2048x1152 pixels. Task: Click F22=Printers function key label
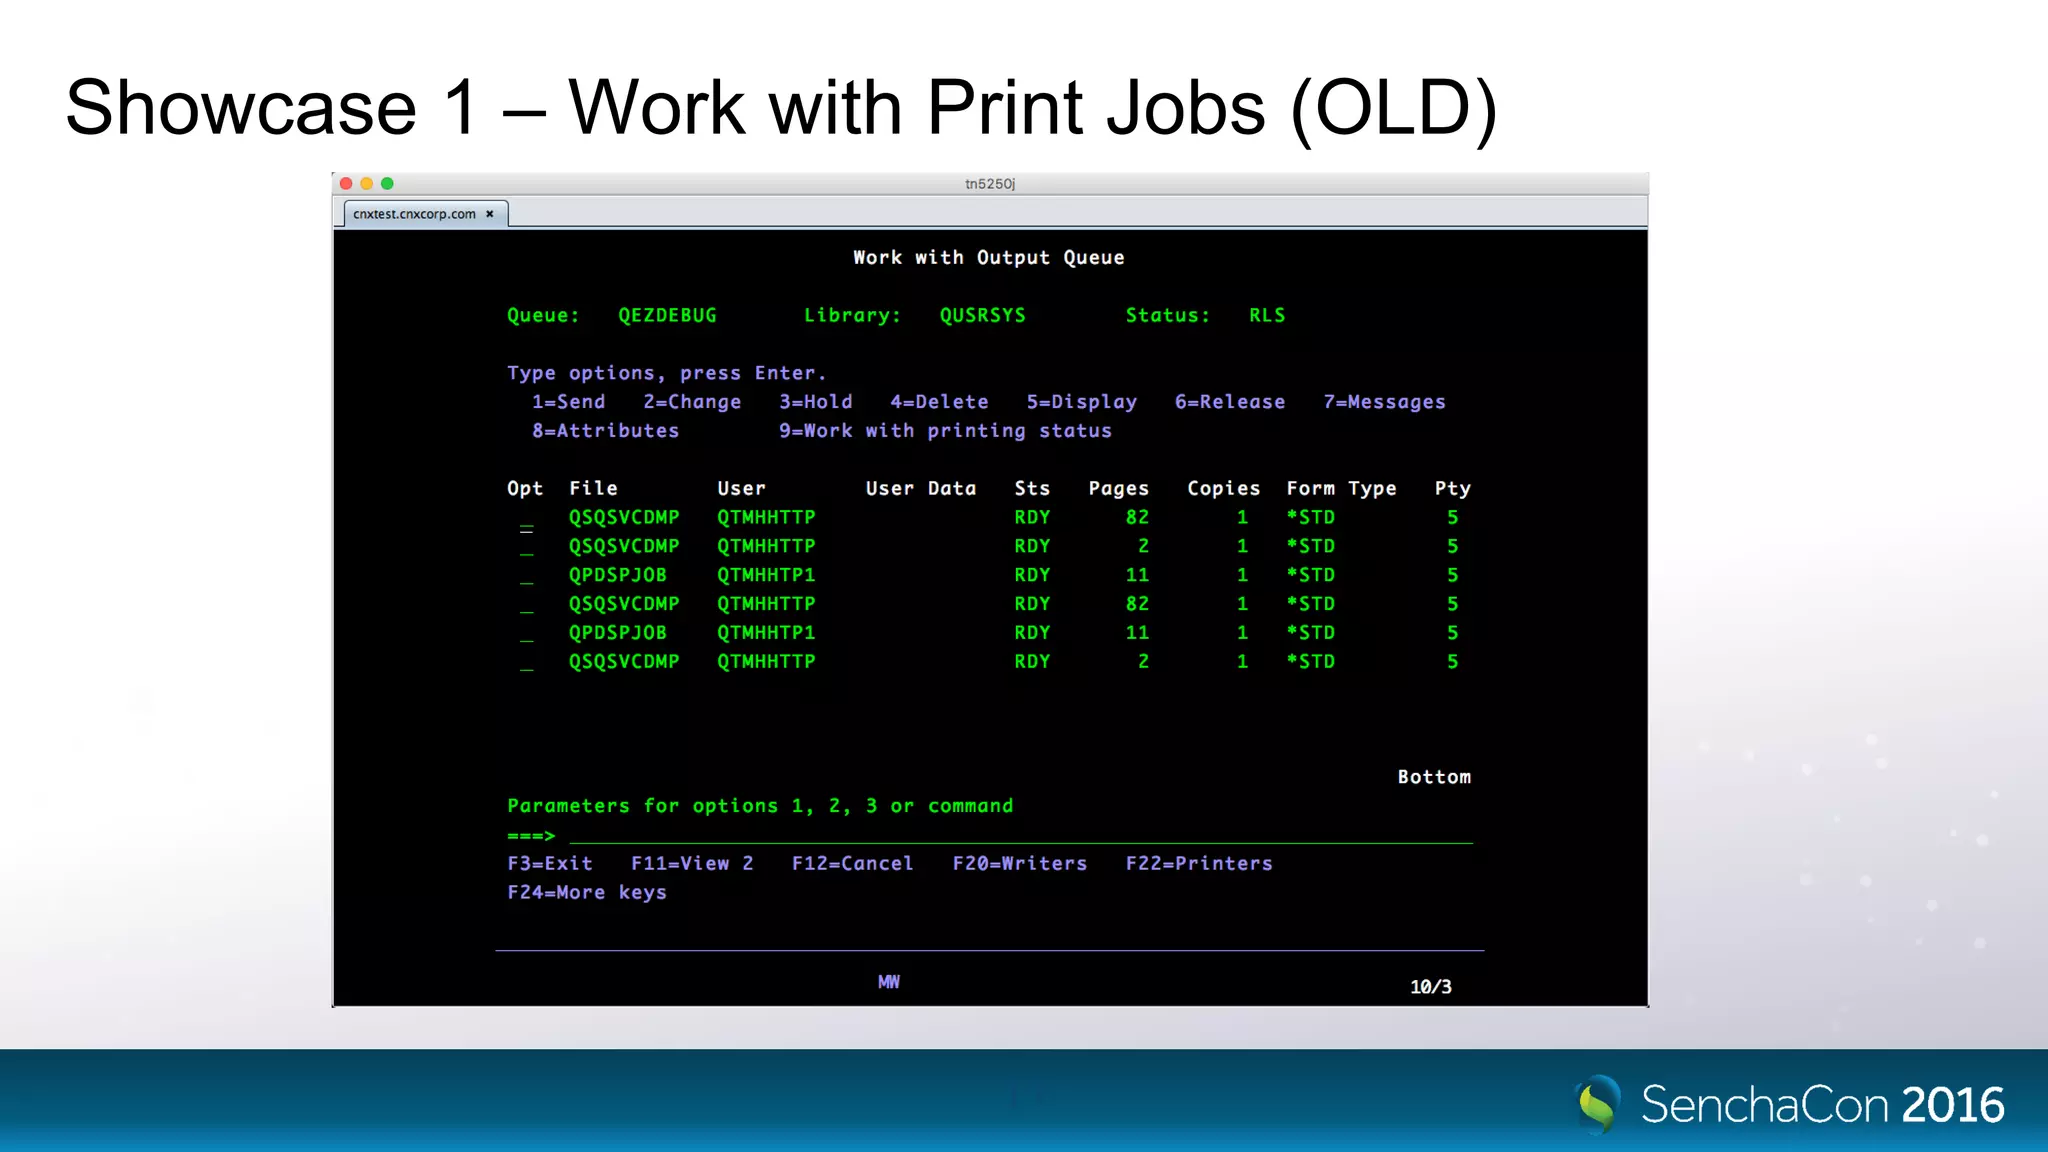1199,863
